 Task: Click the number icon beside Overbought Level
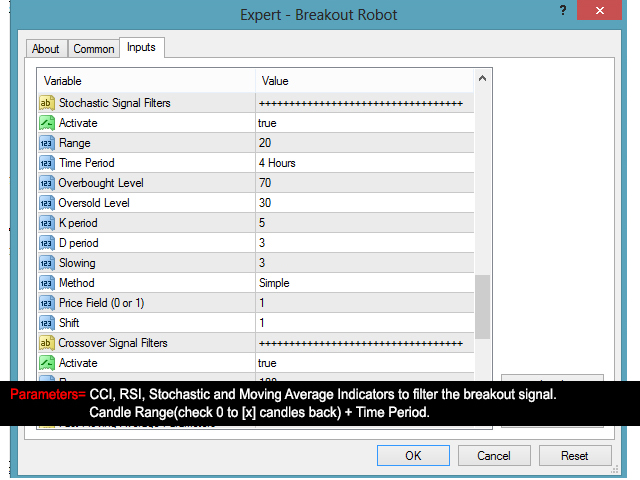pyautogui.click(x=47, y=183)
